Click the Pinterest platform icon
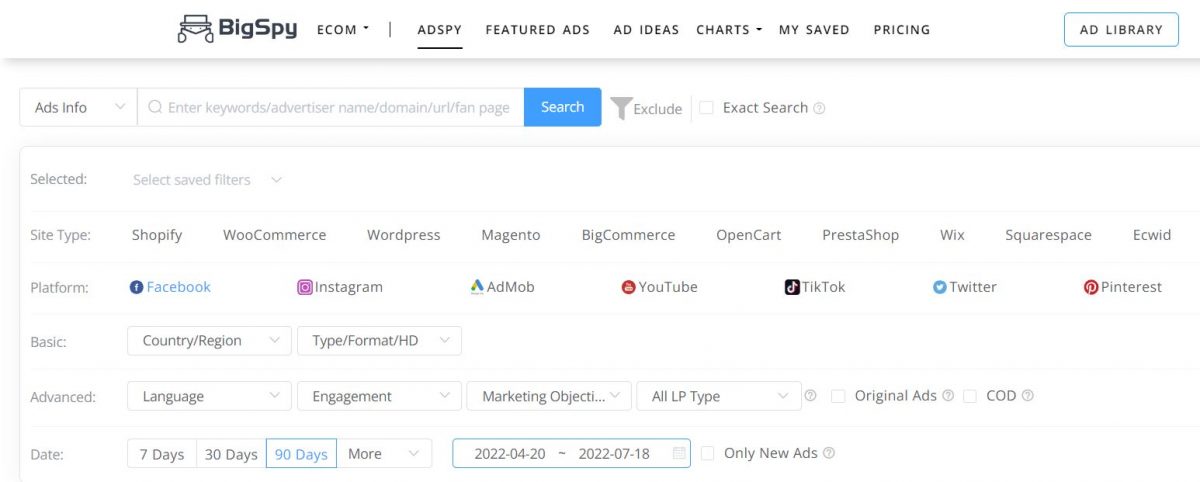The width and height of the screenshot is (1200, 482). pos(1091,287)
